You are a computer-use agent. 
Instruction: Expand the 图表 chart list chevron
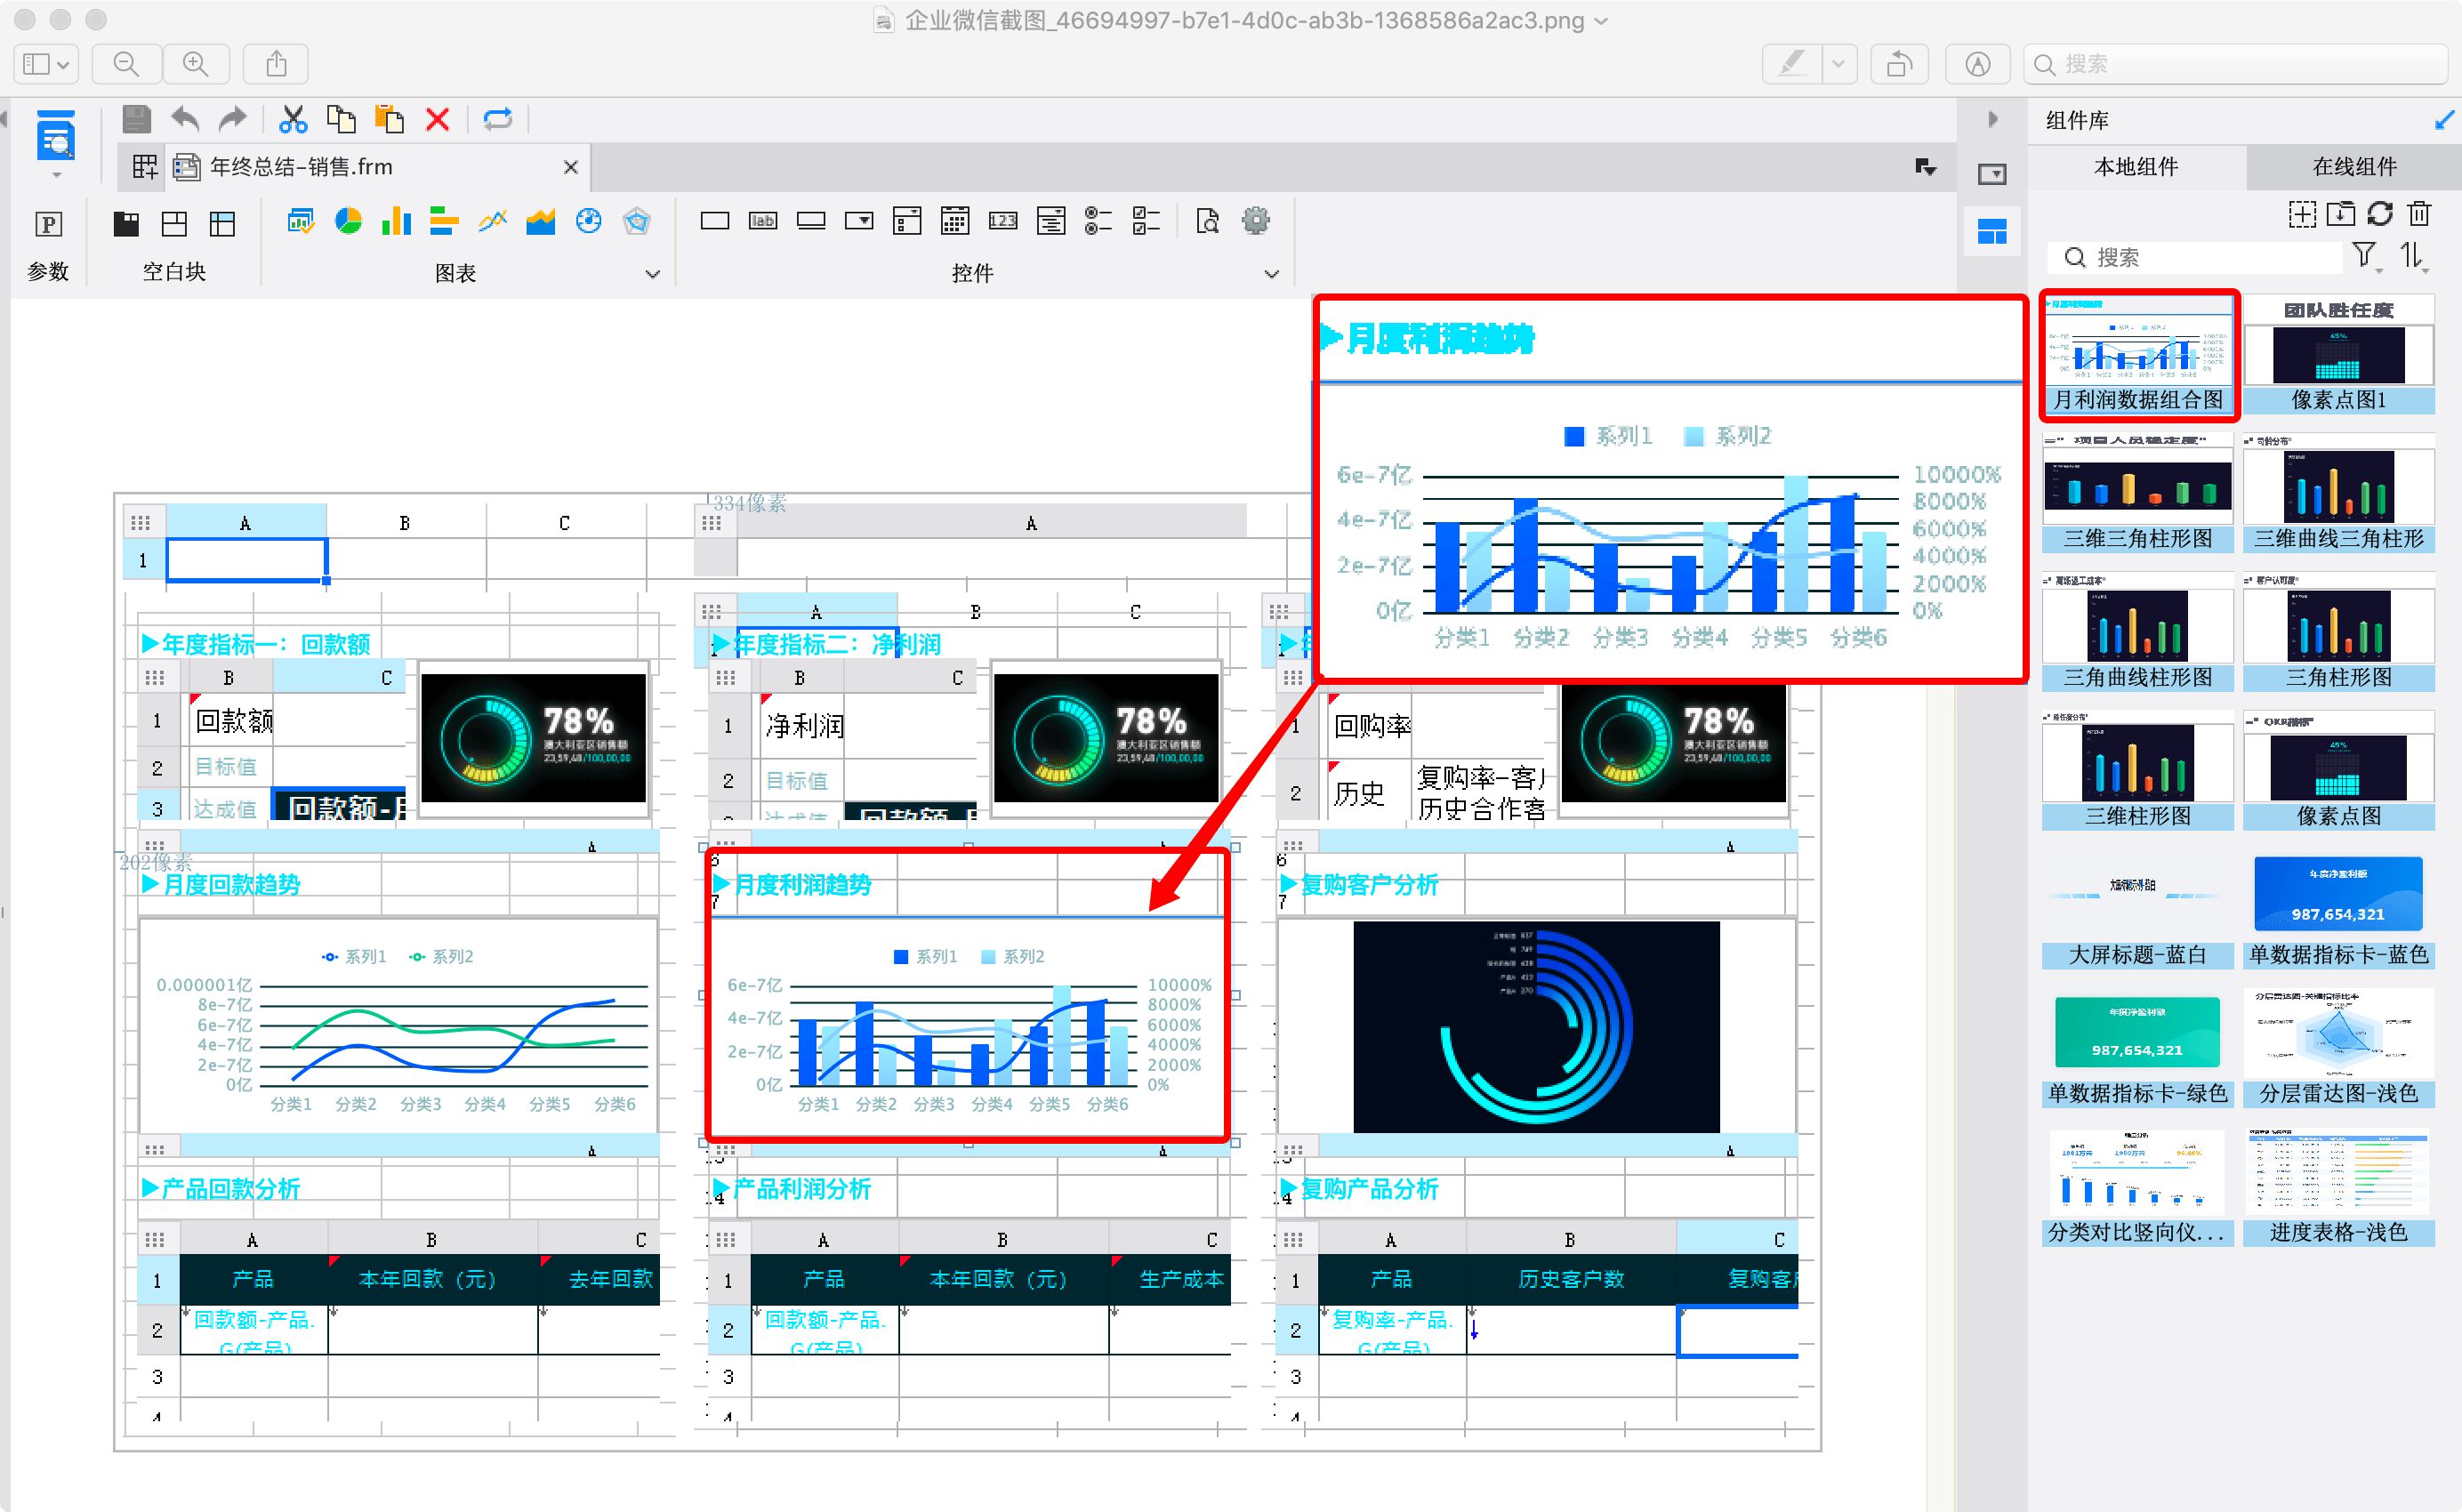[x=652, y=274]
